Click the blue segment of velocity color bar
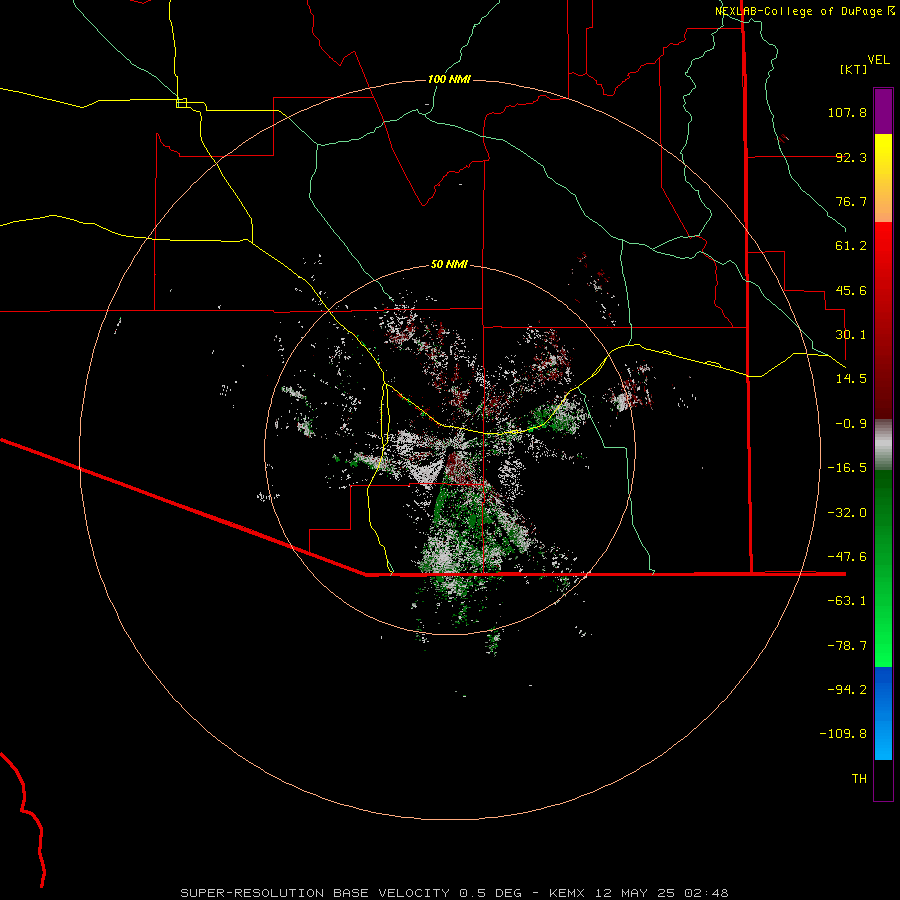This screenshot has width=900, height=900. [883, 713]
